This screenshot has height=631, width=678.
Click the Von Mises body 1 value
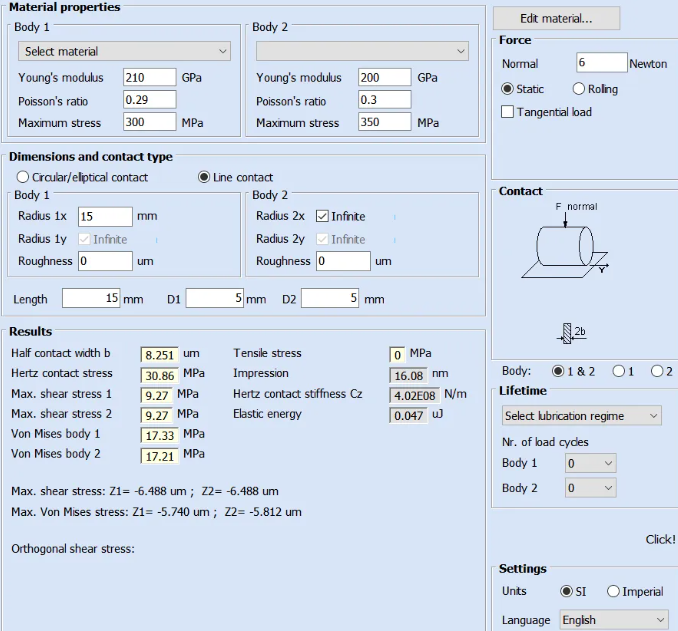(159, 435)
